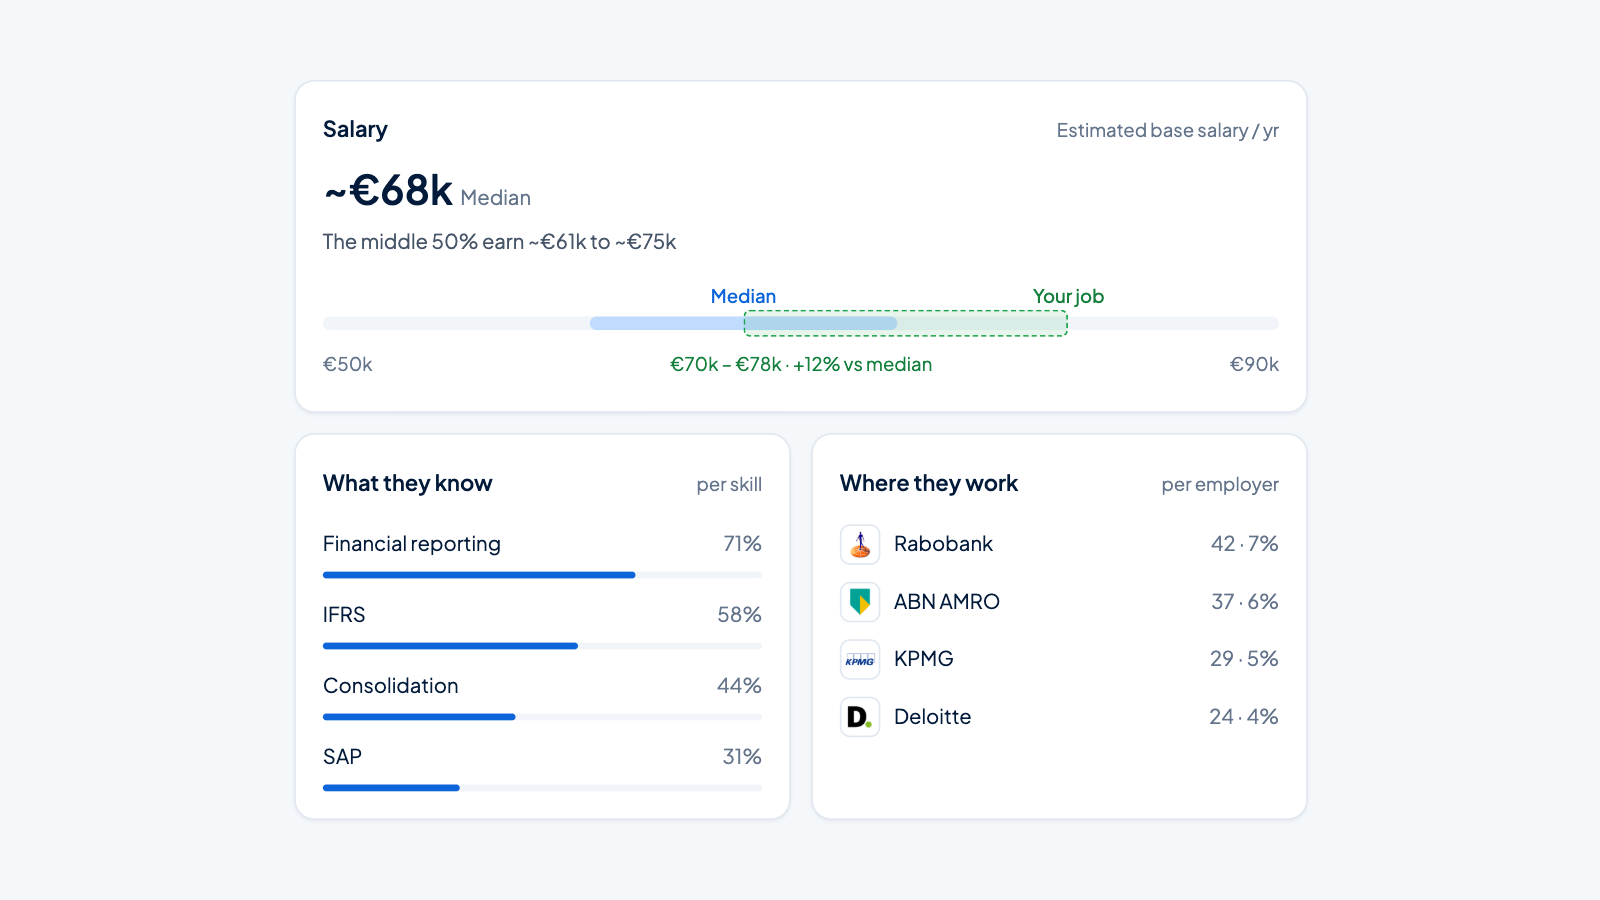Click the Where they work heading
The height and width of the screenshot is (900, 1600).
coord(929,483)
